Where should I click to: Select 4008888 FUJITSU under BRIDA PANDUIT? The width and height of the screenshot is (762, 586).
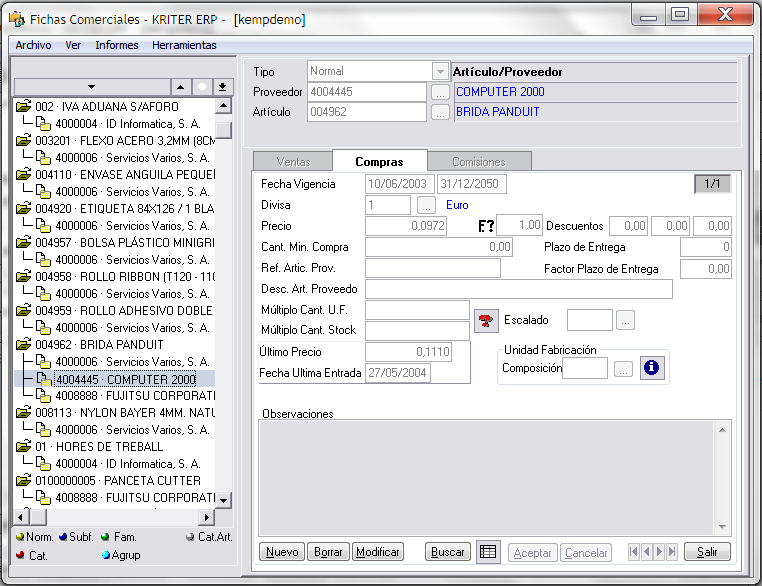tap(134, 396)
